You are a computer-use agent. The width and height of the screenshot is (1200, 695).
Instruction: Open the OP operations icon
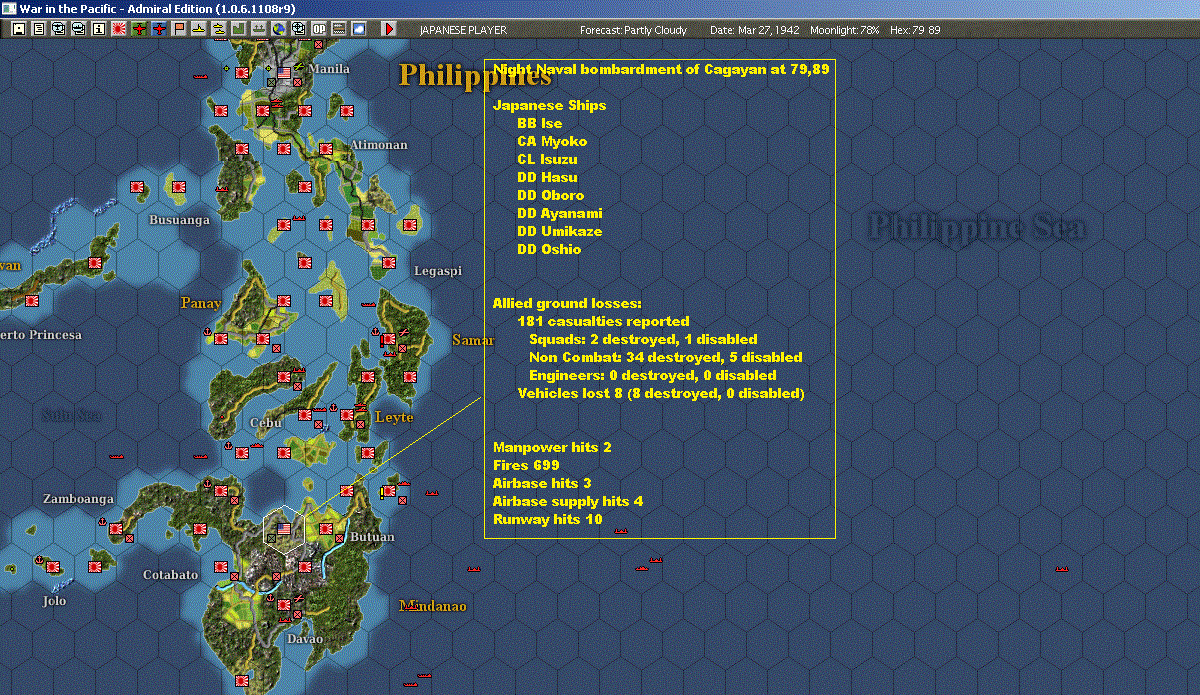pos(319,30)
